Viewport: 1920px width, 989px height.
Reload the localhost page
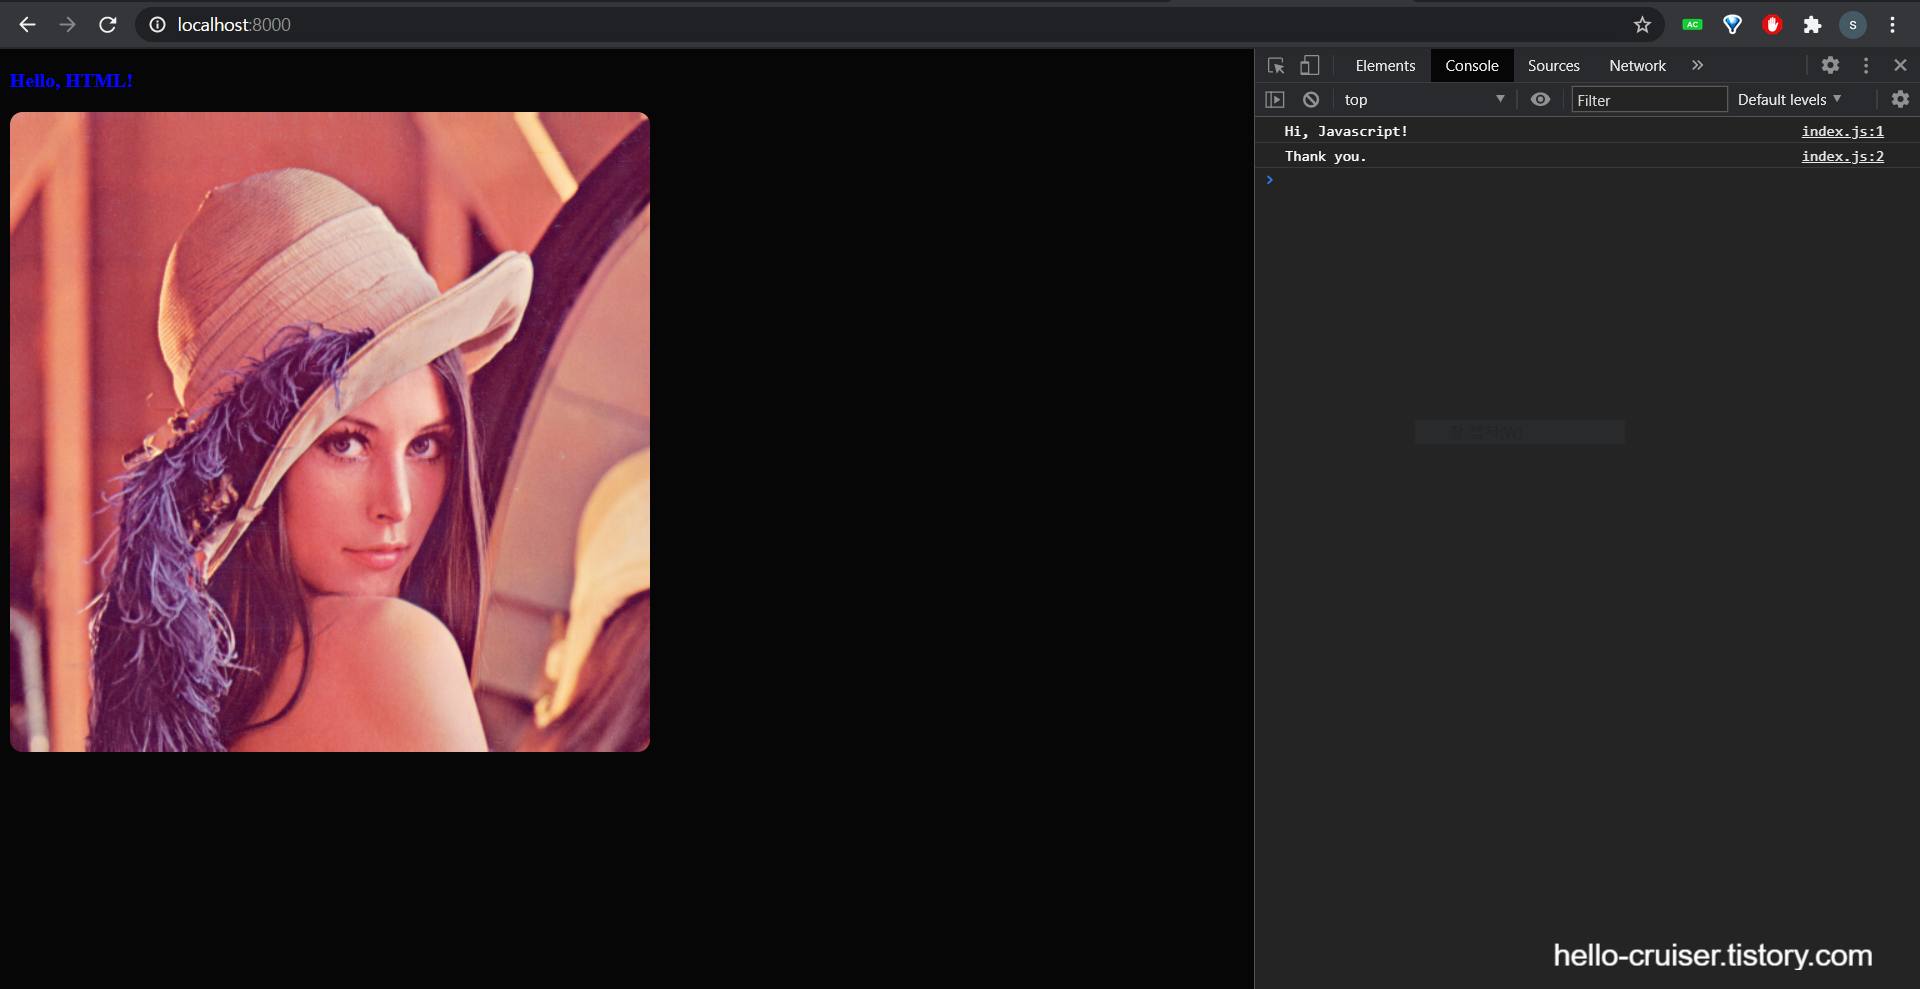[108, 25]
